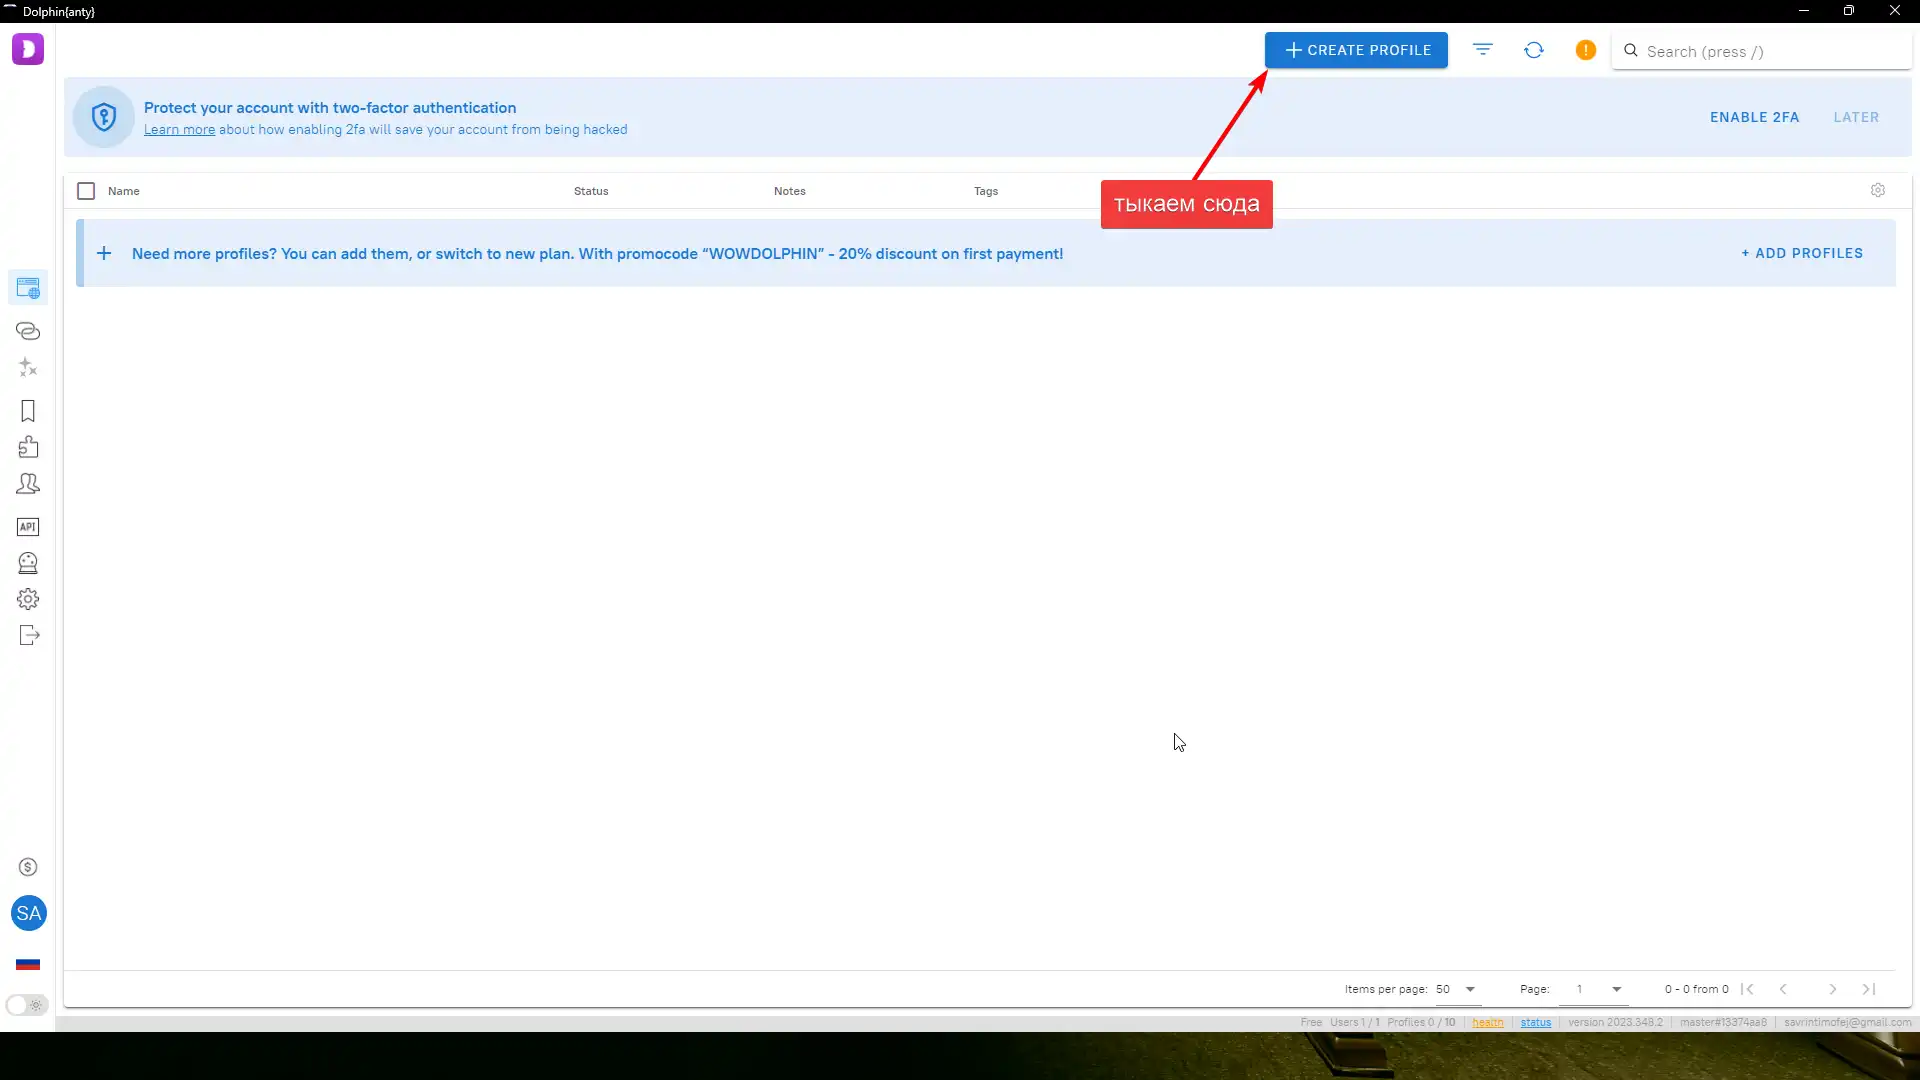Image resolution: width=1920 pixels, height=1080 pixels.
Task: Click the Tags column header
Action: pyautogui.click(x=986, y=191)
